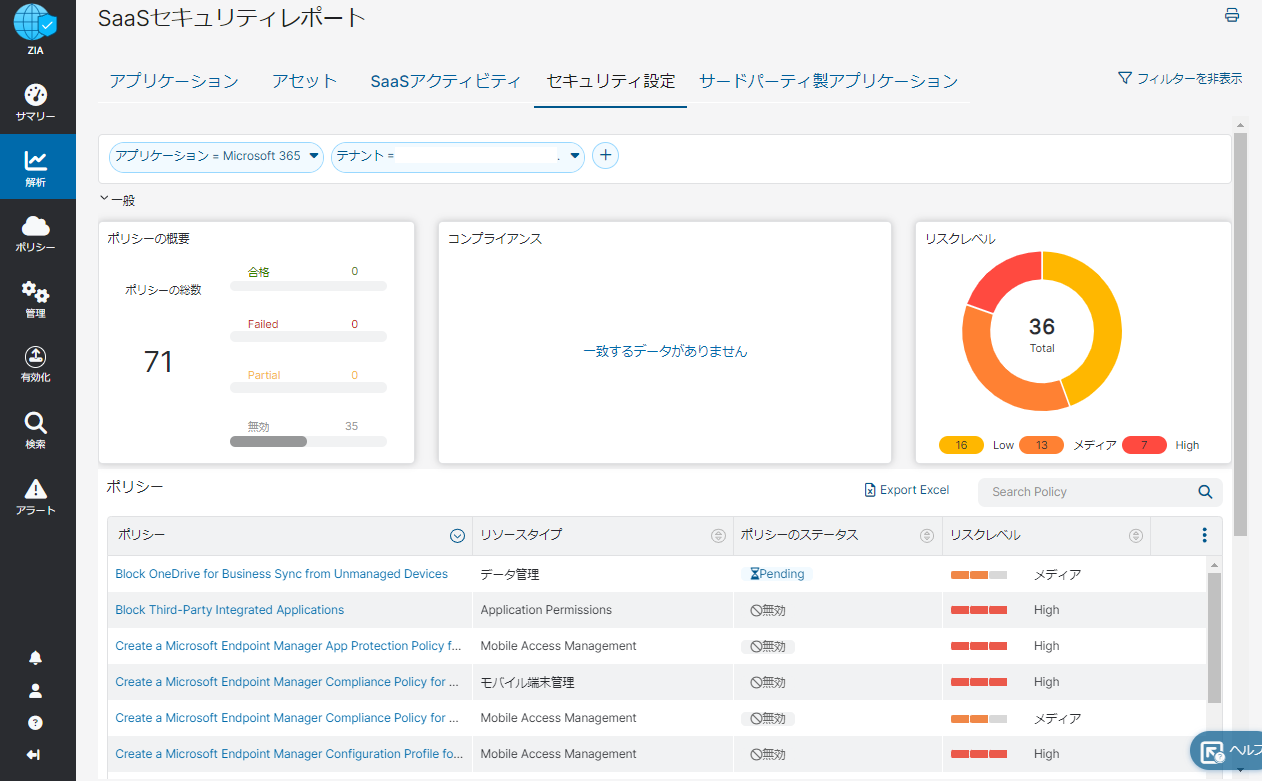The image size is (1262, 781).
Task: Sort the ポリシー column with chevron
Action: point(457,536)
